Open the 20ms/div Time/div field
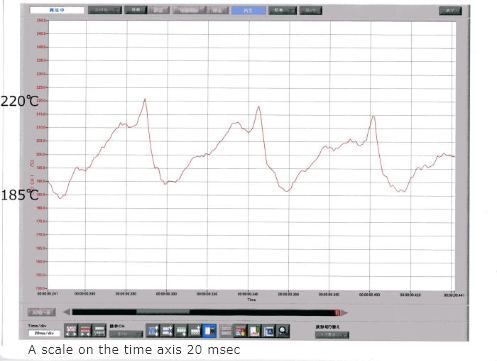This screenshot has width=497, height=361. click(44, 333)
